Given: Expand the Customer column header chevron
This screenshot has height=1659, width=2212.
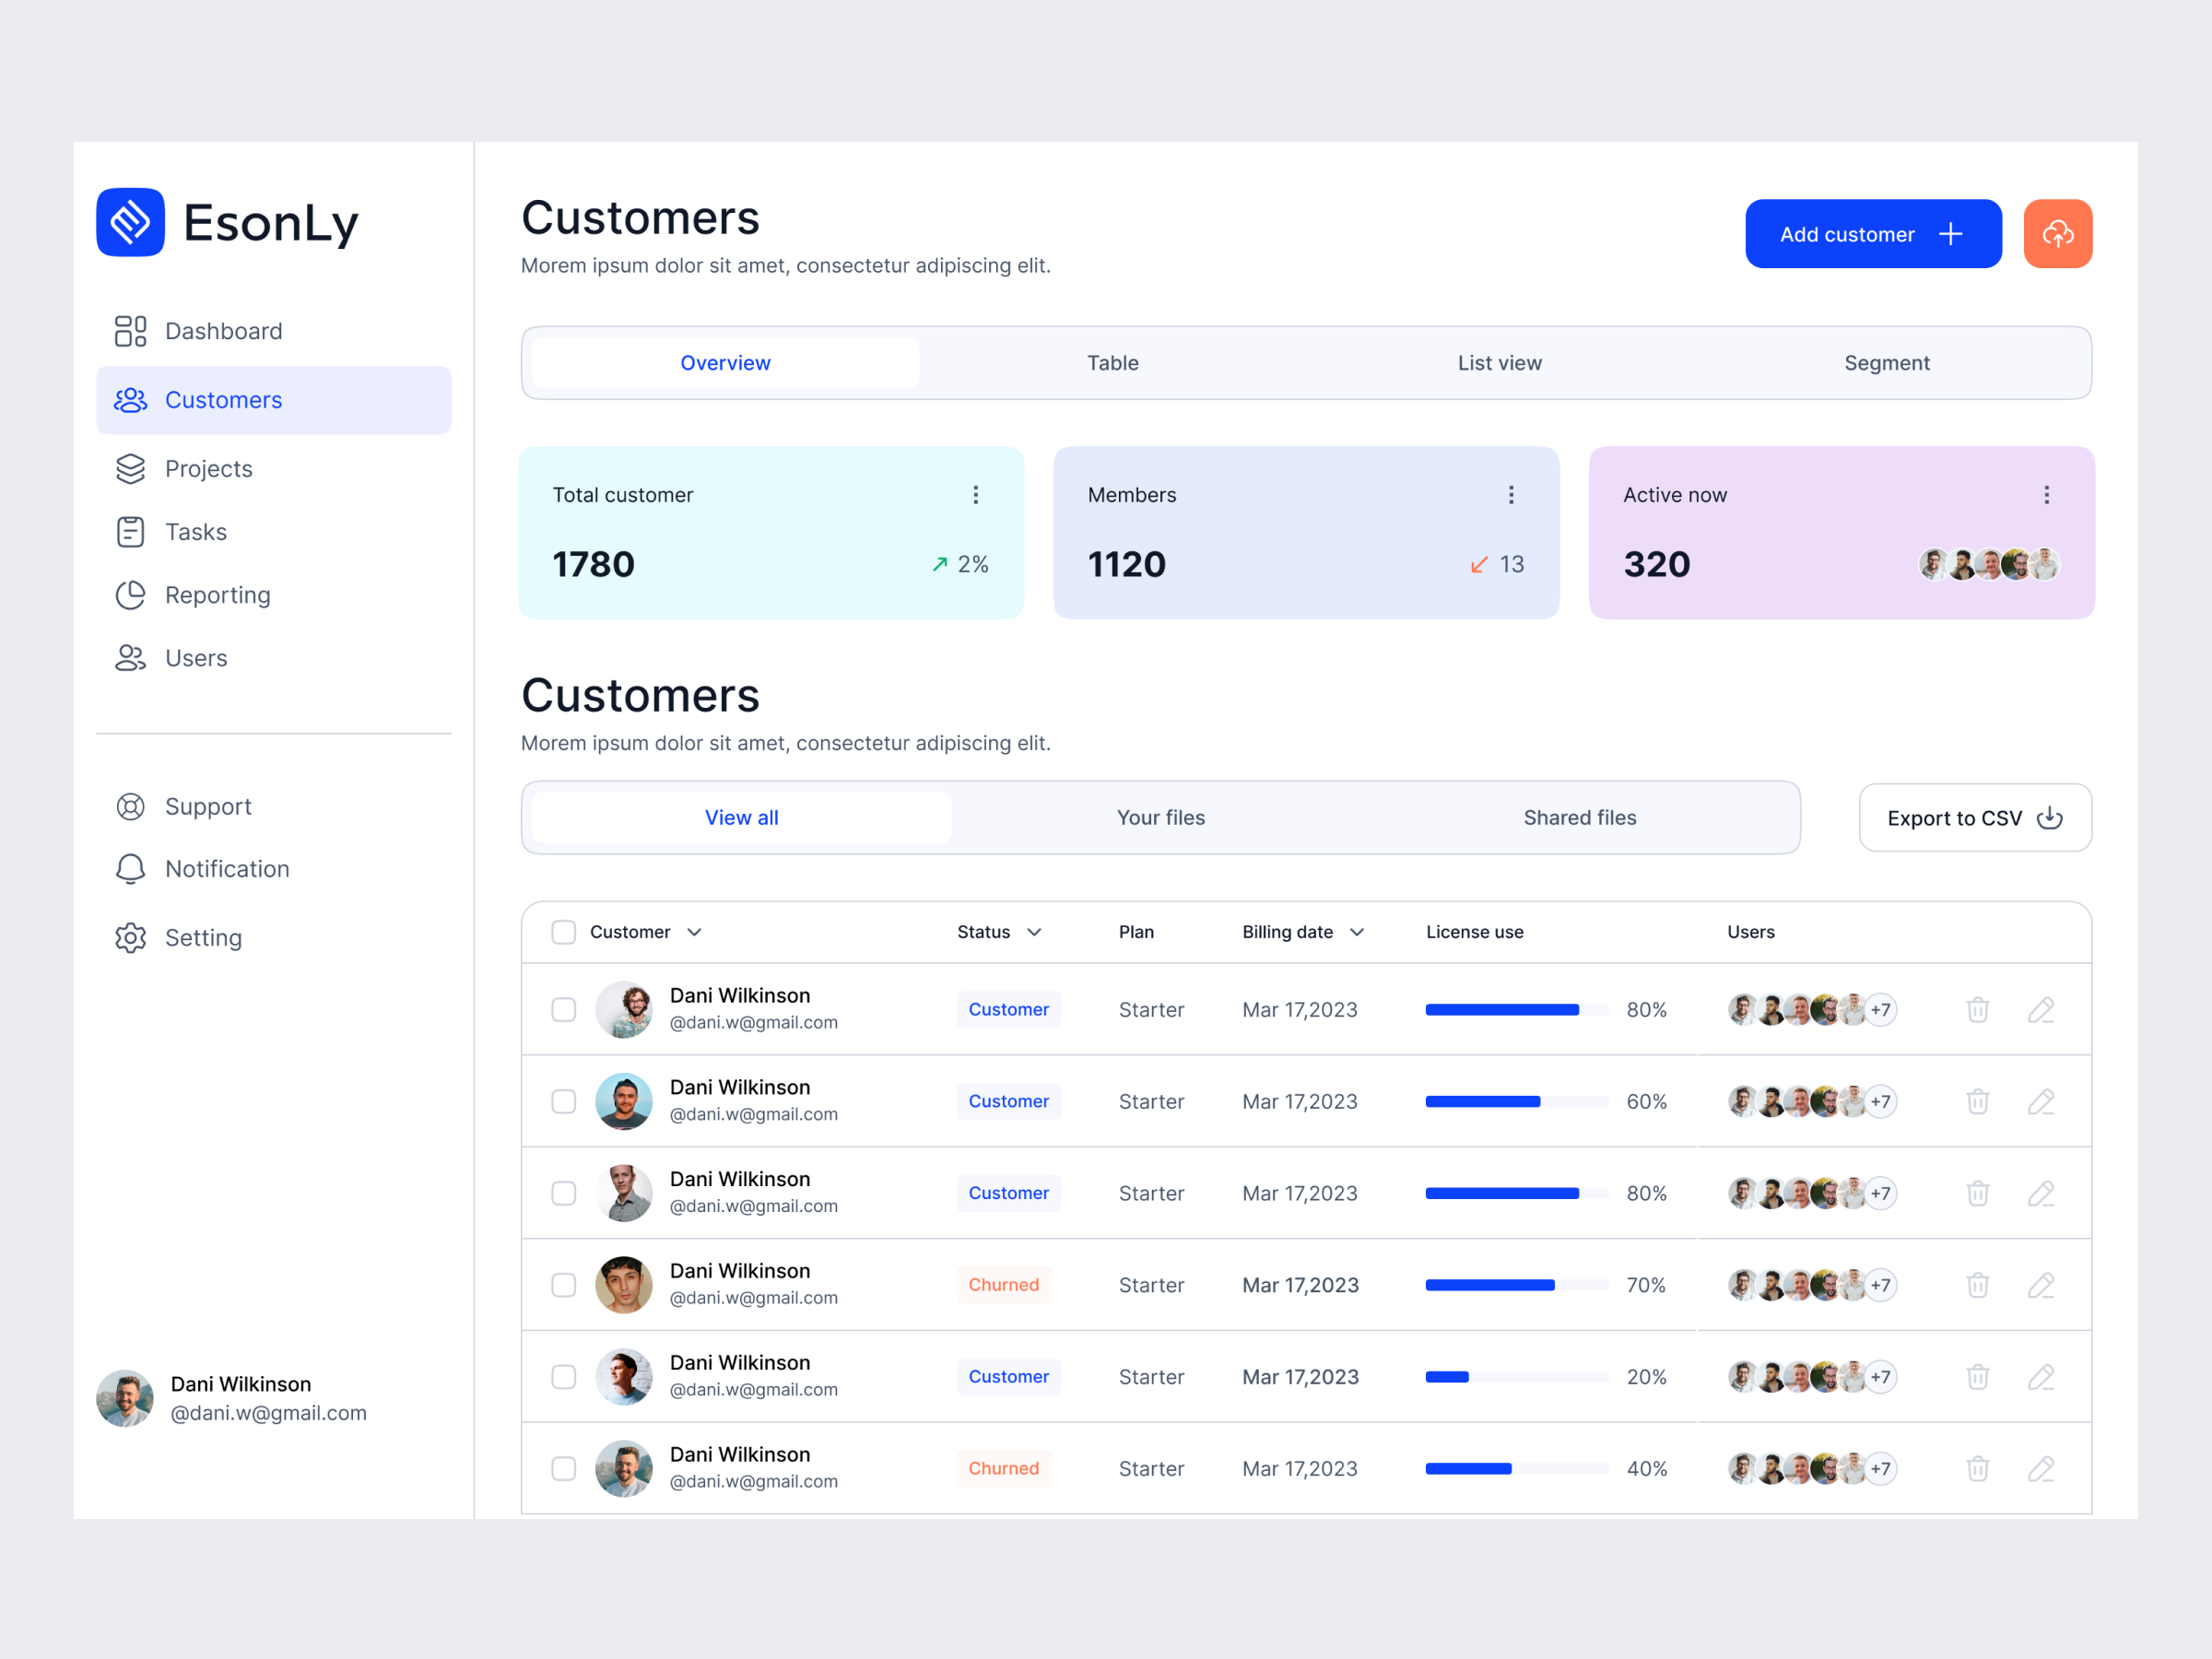Looking at the screenshot, I should 695,931.
